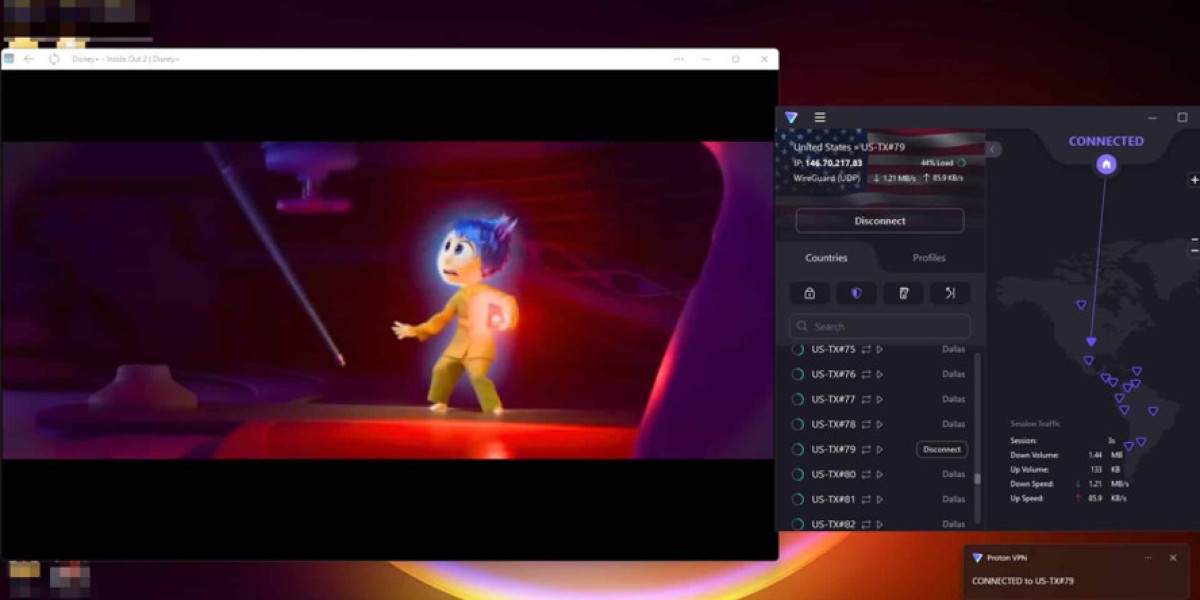Click the P2P arrows icon for US-TX#76
Screen dimensions: 1200x600
tap(866, 374)
